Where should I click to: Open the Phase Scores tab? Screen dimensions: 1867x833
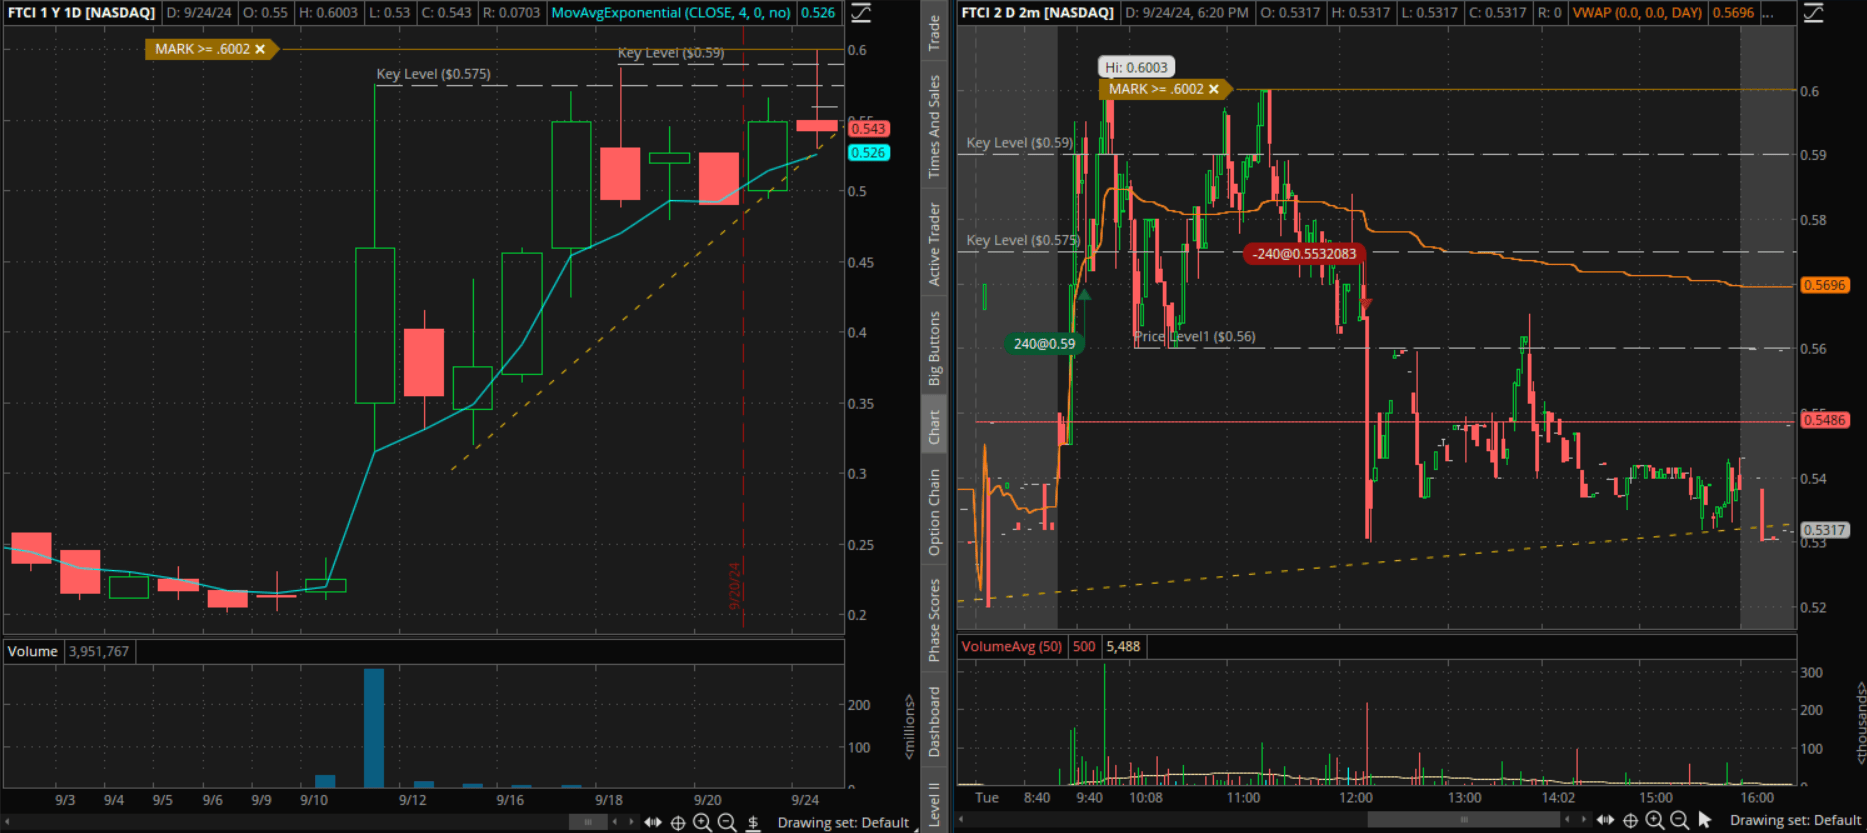pos(934,620)
